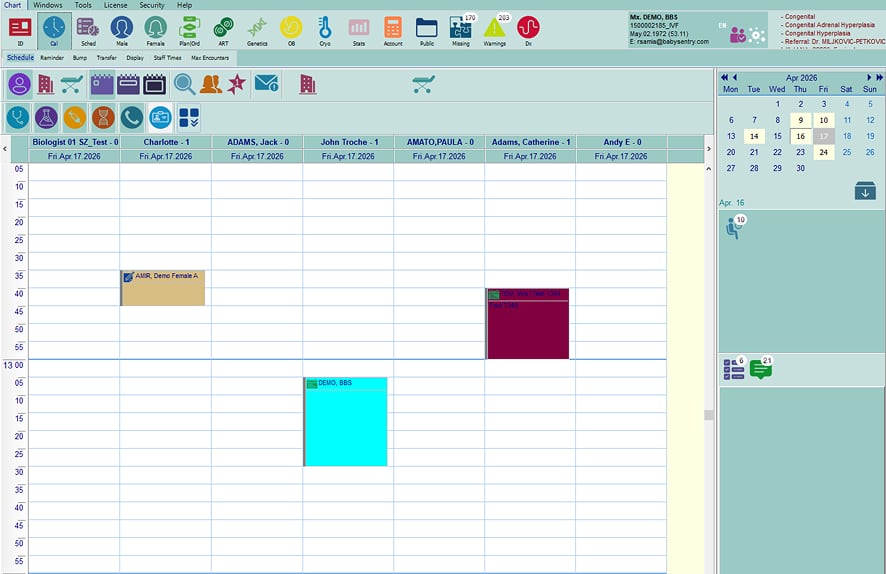Open the Male patient chart icon

(122, 31)
